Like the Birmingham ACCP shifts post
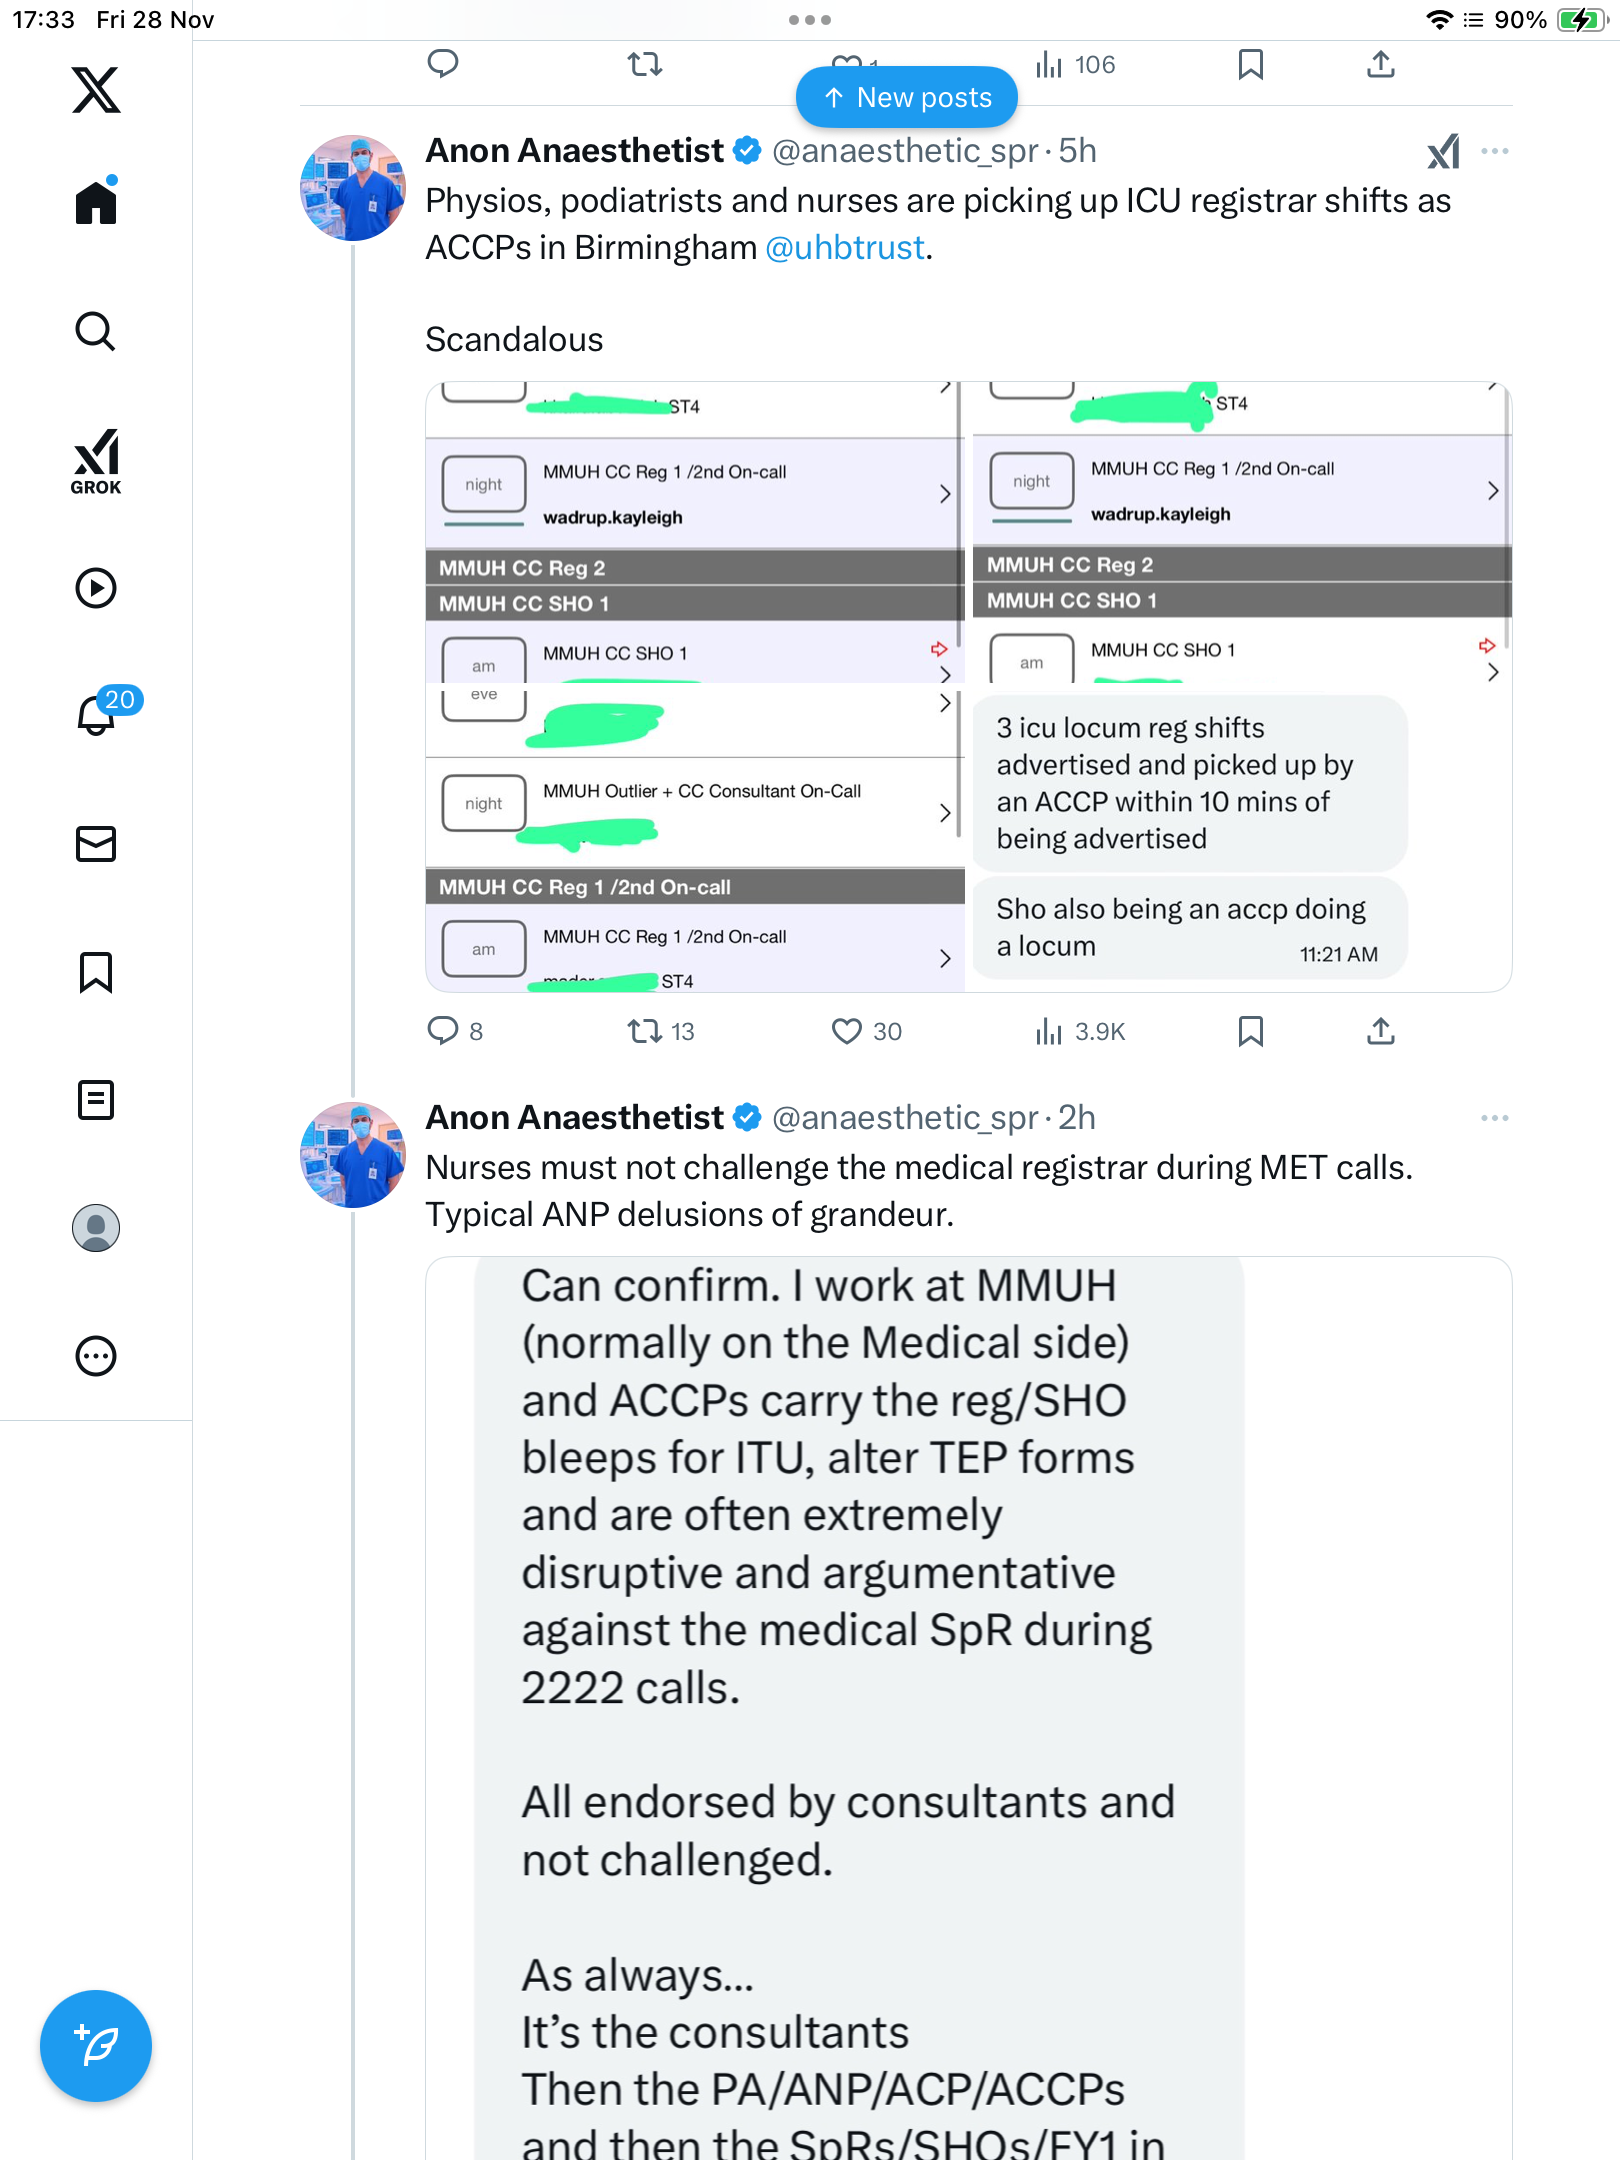Image resolution: width=1620 pixels, height=2160 pixels. [847, 1031]
